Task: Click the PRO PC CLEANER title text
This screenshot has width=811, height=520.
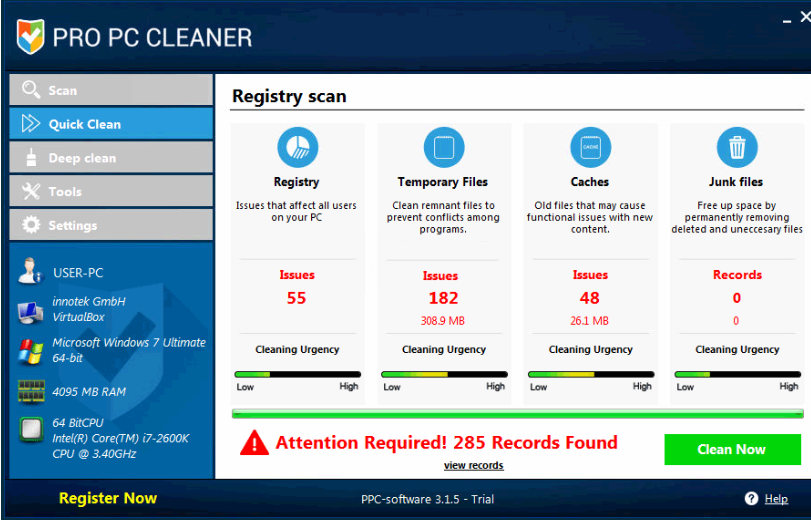Action: pos(153,38)
